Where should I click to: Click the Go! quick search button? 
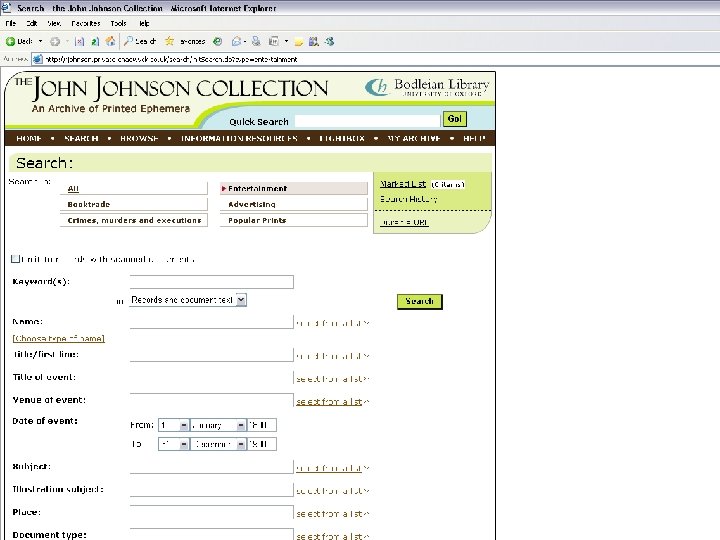[455, 119]
